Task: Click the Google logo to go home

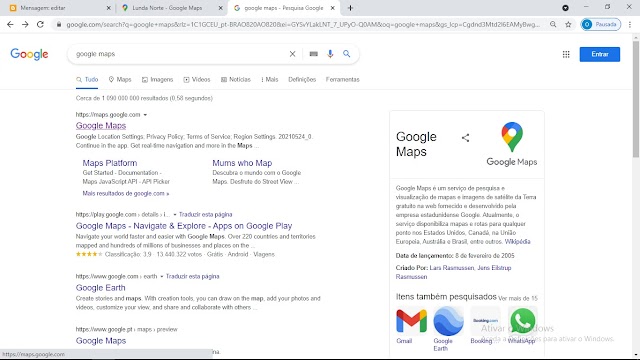Action: click(29, 54)
